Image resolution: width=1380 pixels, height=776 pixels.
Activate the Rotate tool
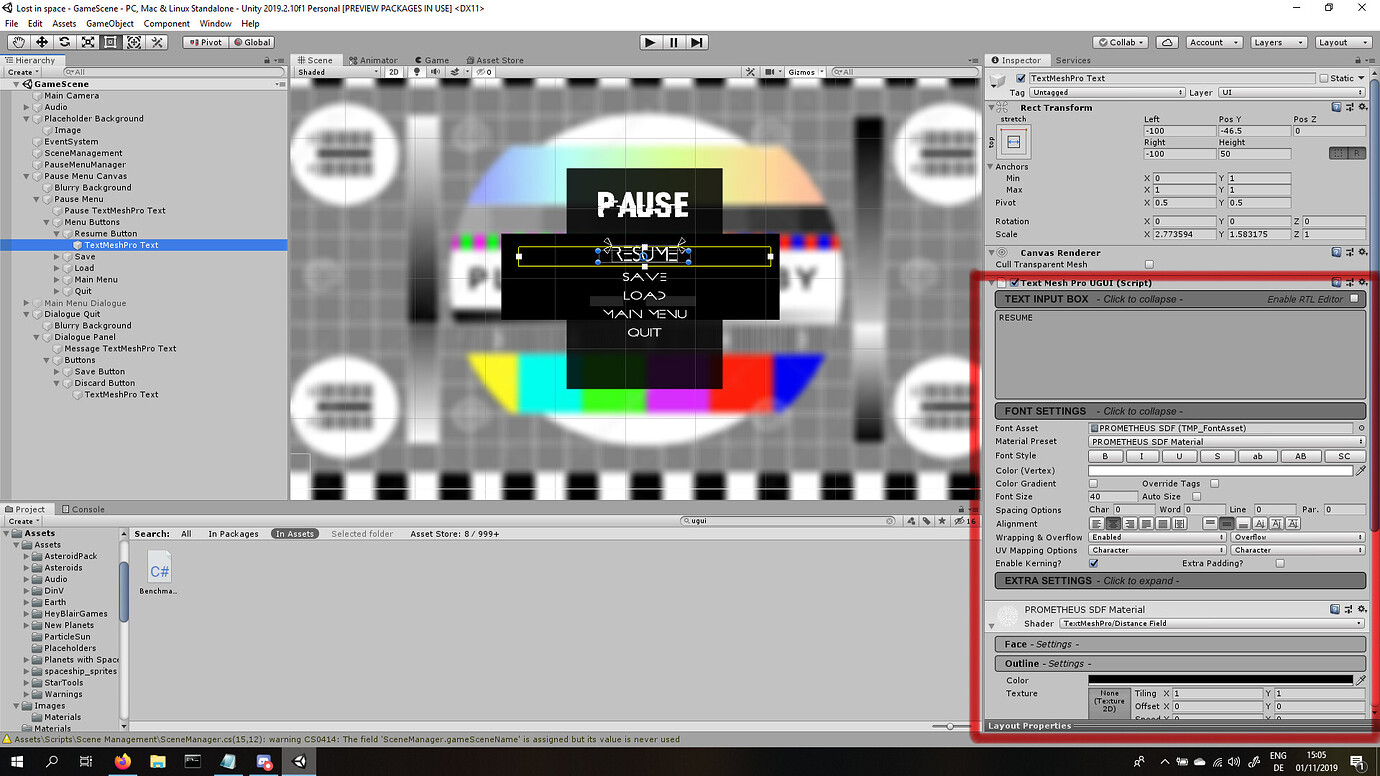point(64,41)
